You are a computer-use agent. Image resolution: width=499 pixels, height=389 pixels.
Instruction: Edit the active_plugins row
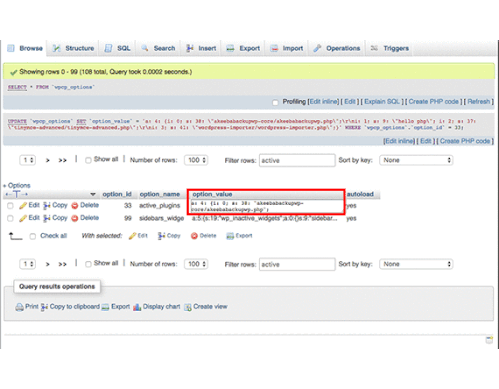29,205
